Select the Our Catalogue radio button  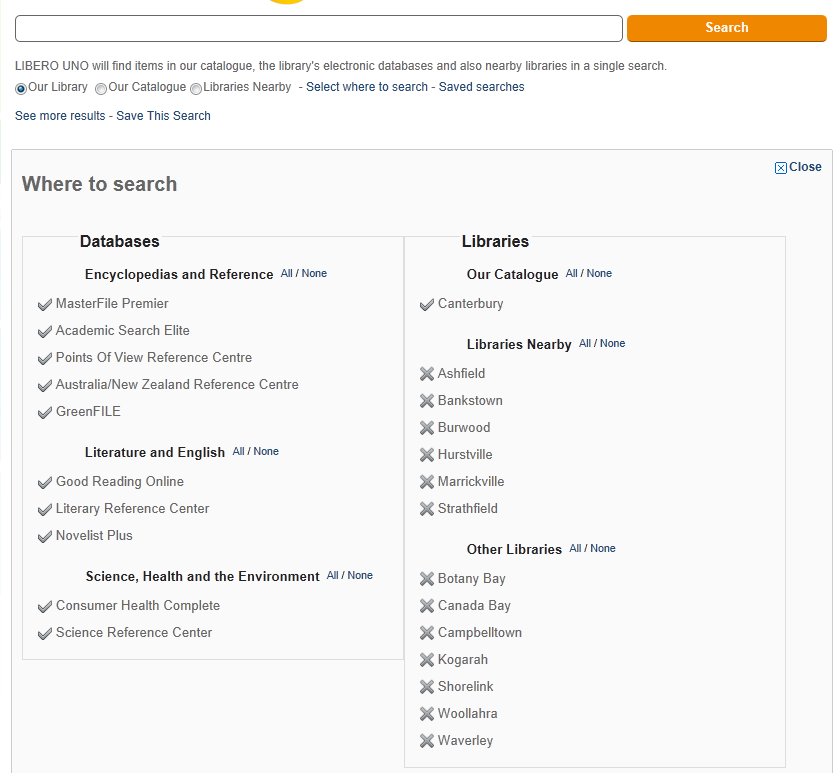point(101,89)
